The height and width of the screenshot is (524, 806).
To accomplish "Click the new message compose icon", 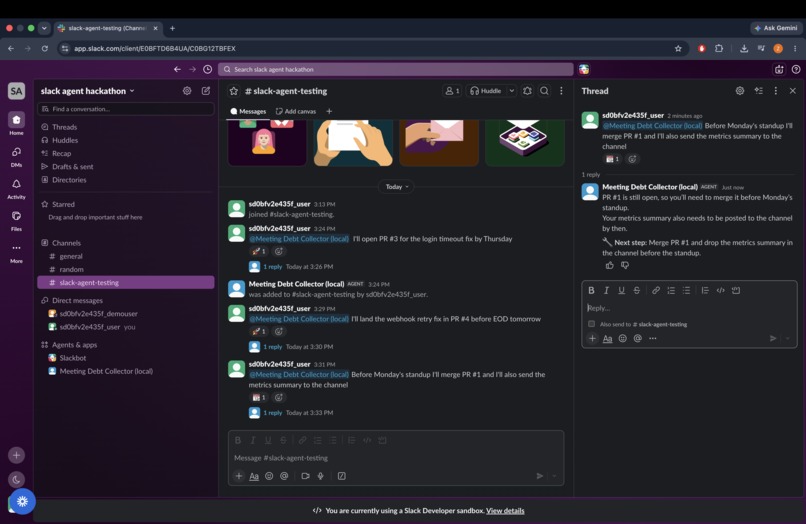I will tap(206, 91).
